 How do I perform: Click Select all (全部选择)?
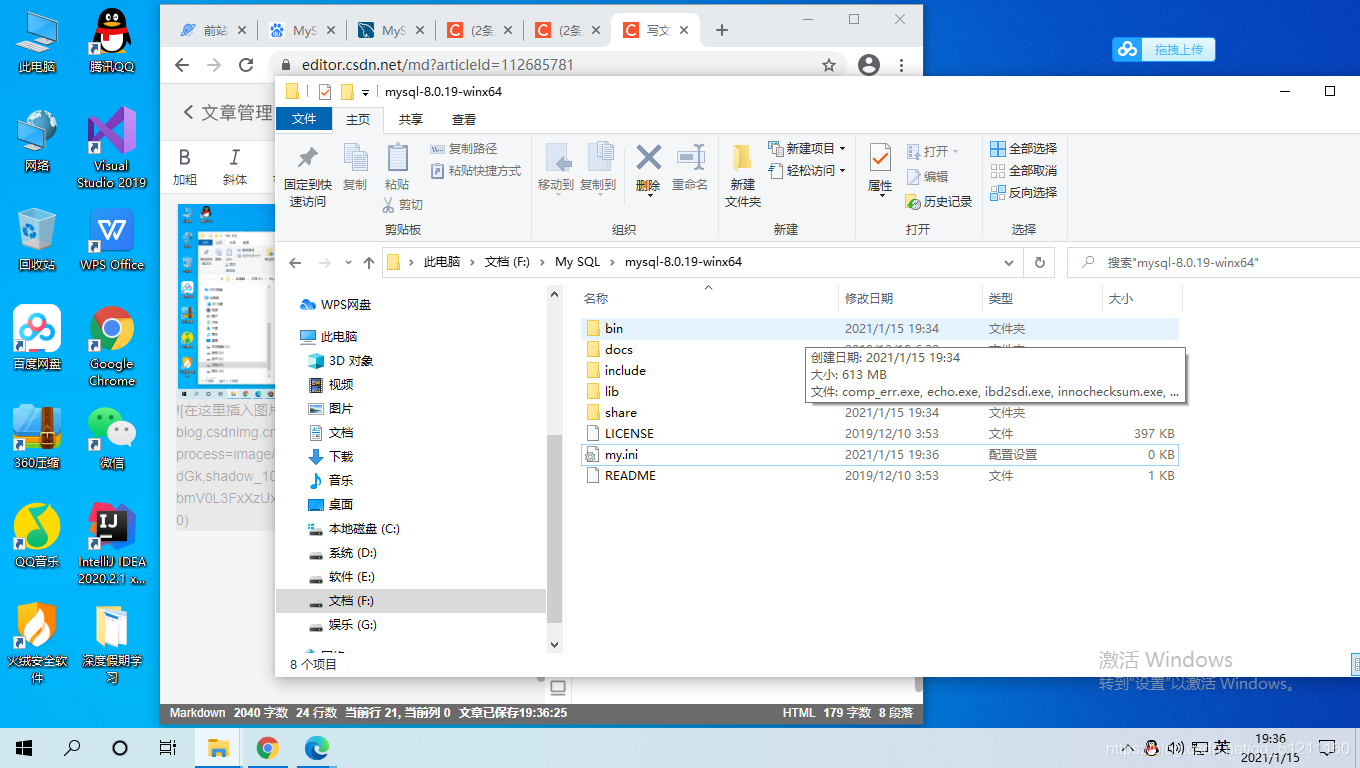1023,148
